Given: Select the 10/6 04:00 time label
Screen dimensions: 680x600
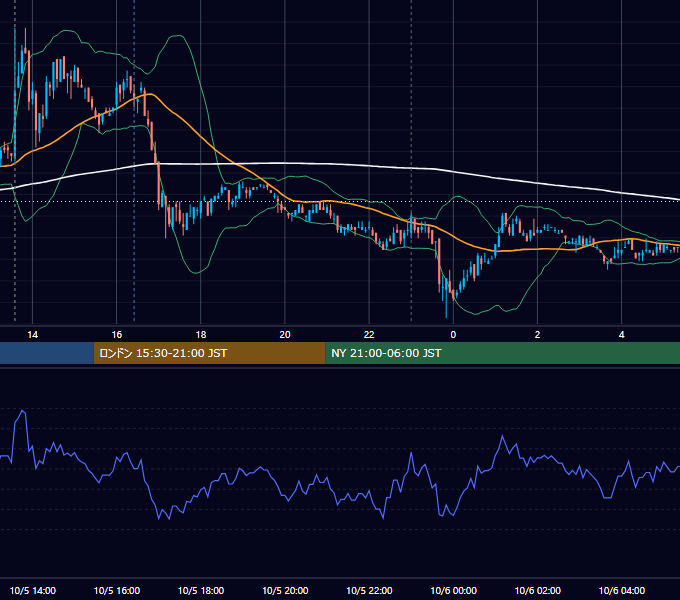Looking at the screenshot, I should (621, 590).
